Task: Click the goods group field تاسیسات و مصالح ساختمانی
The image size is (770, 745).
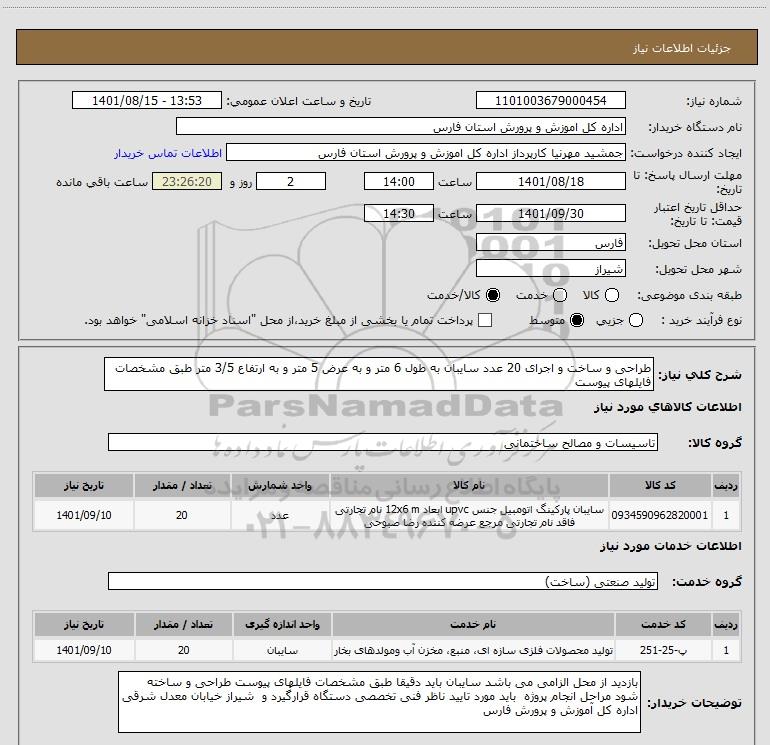Action: (383, 442)
